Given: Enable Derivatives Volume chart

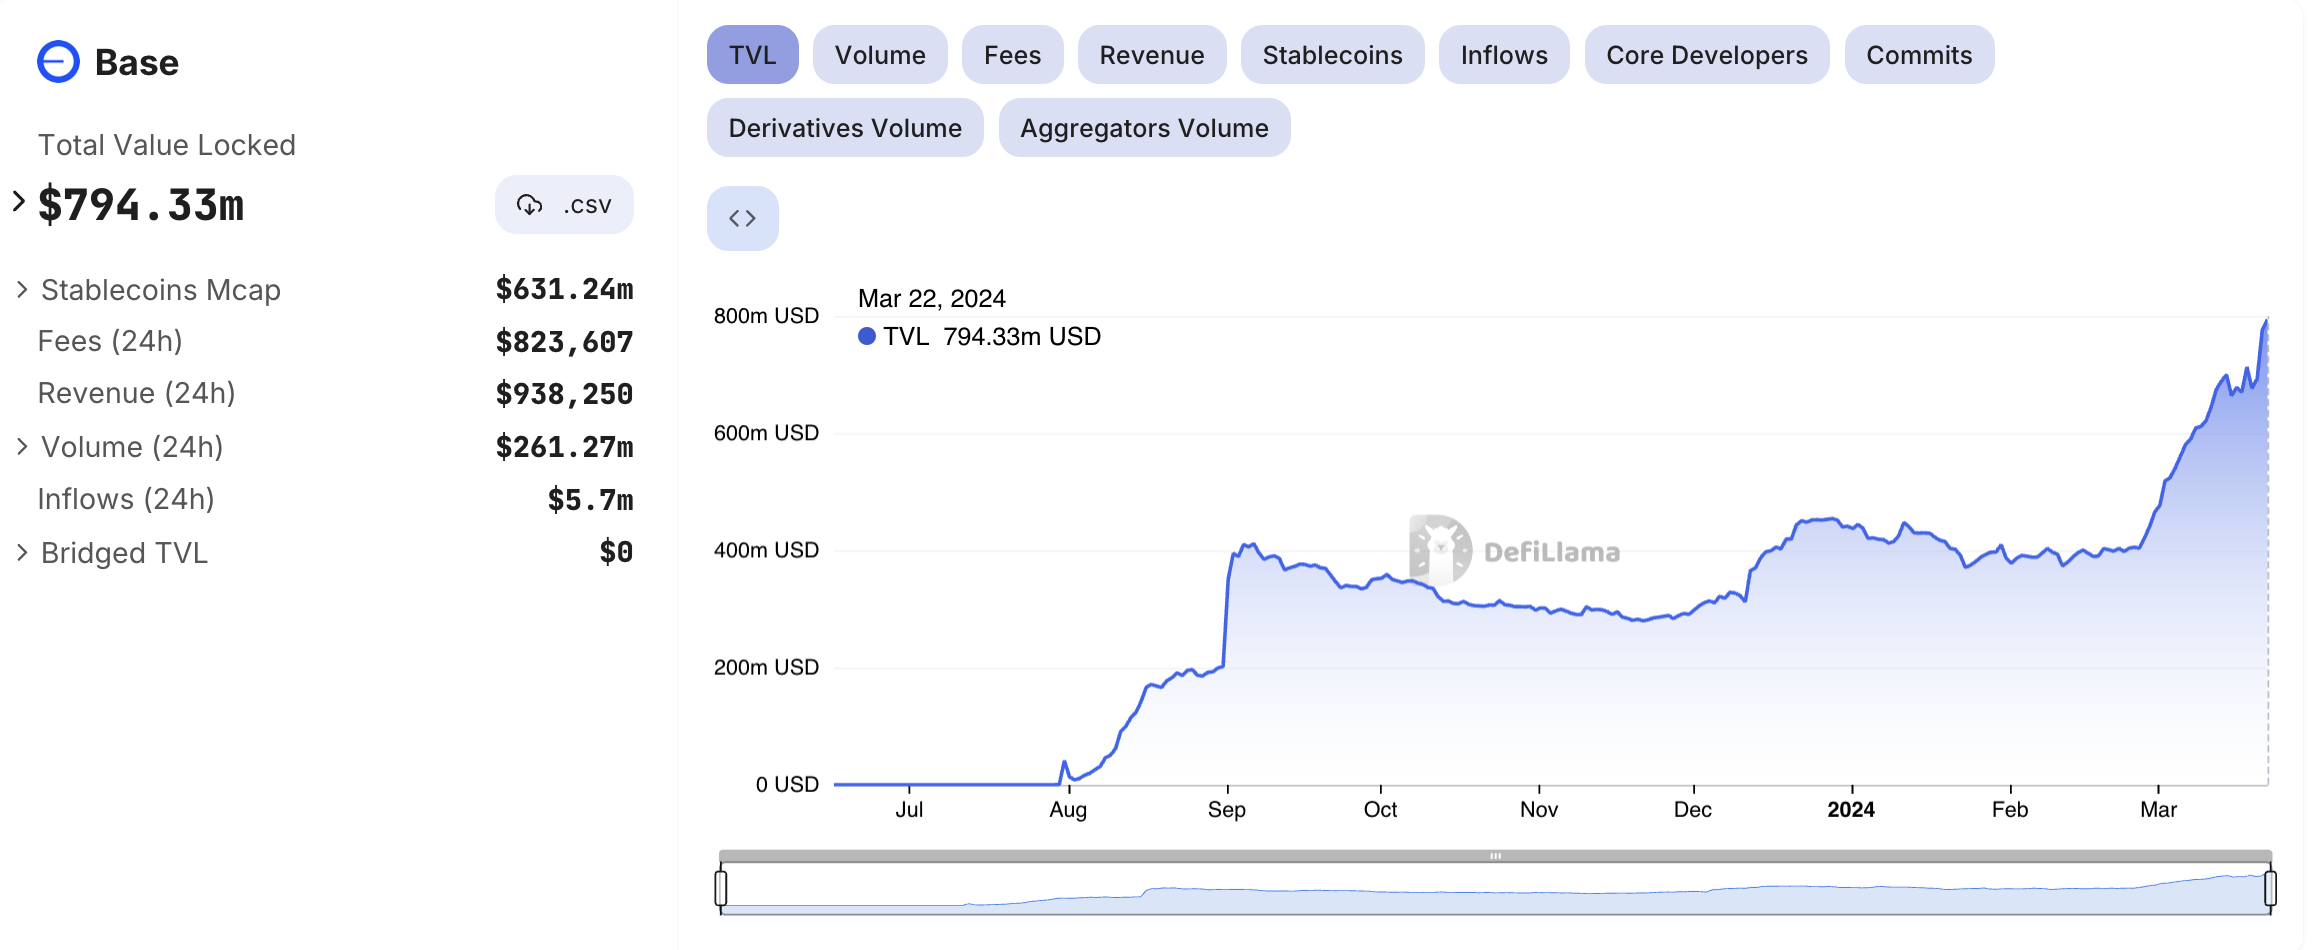Looking at the screenshot, I should click(845, 128).
